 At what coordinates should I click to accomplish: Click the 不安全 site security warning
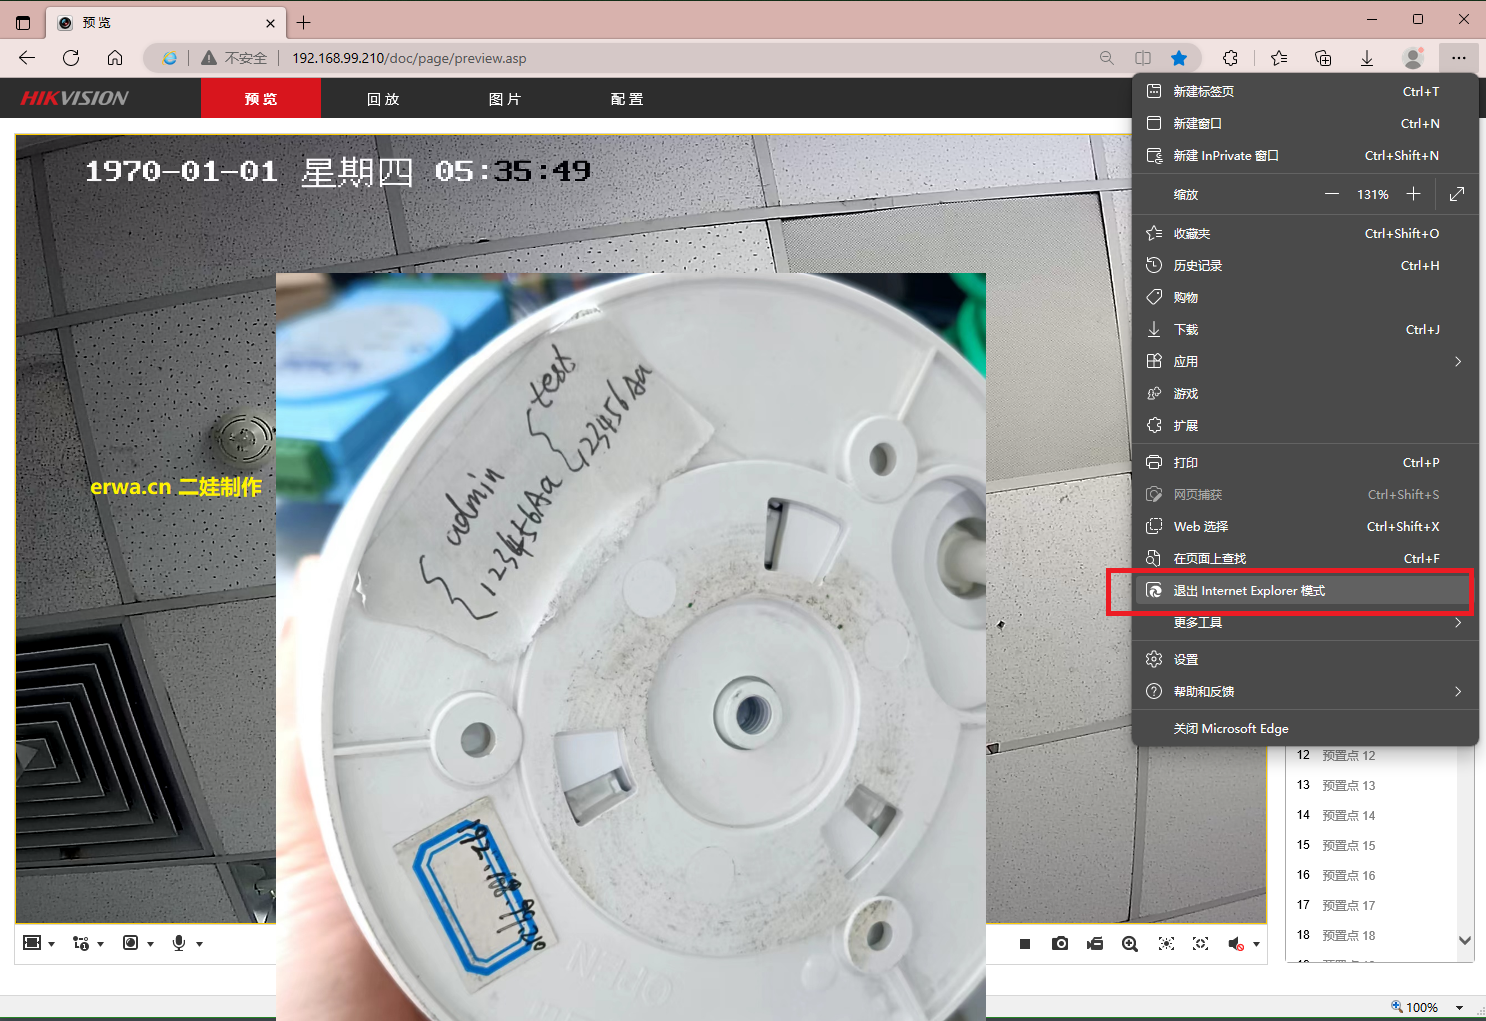(234, 58)
